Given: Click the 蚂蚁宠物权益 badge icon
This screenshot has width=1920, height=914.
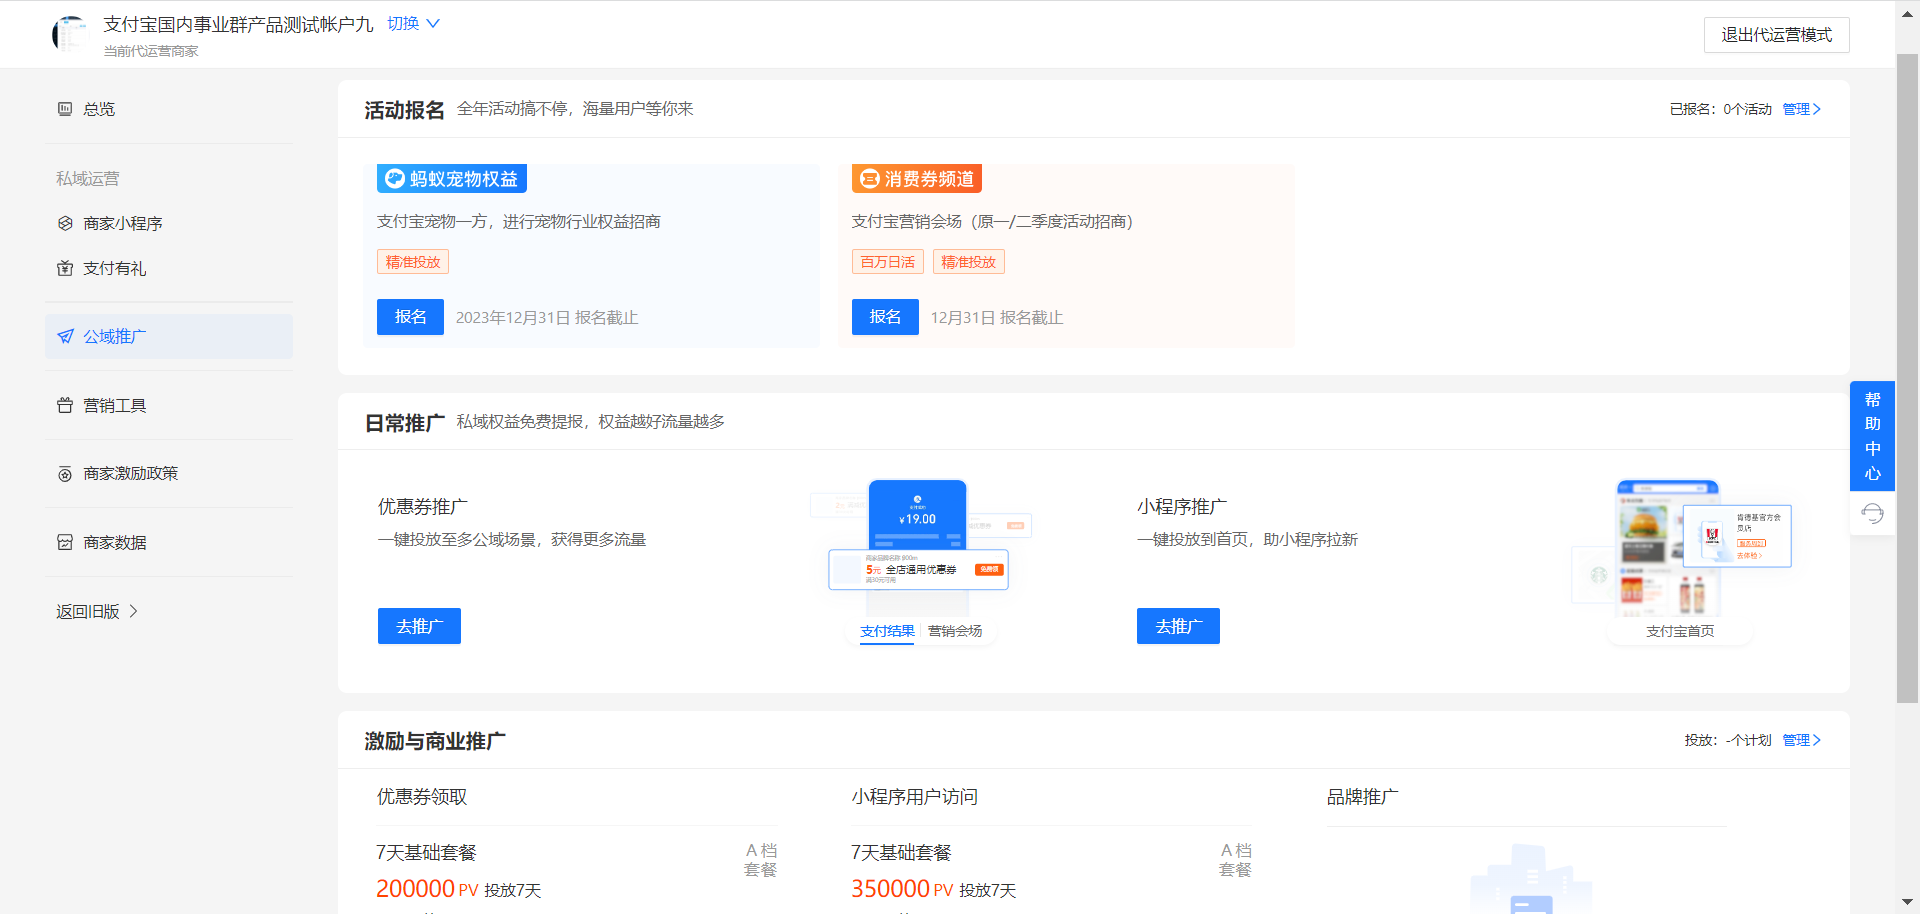Looking at the screenshot, I should 395,179.
